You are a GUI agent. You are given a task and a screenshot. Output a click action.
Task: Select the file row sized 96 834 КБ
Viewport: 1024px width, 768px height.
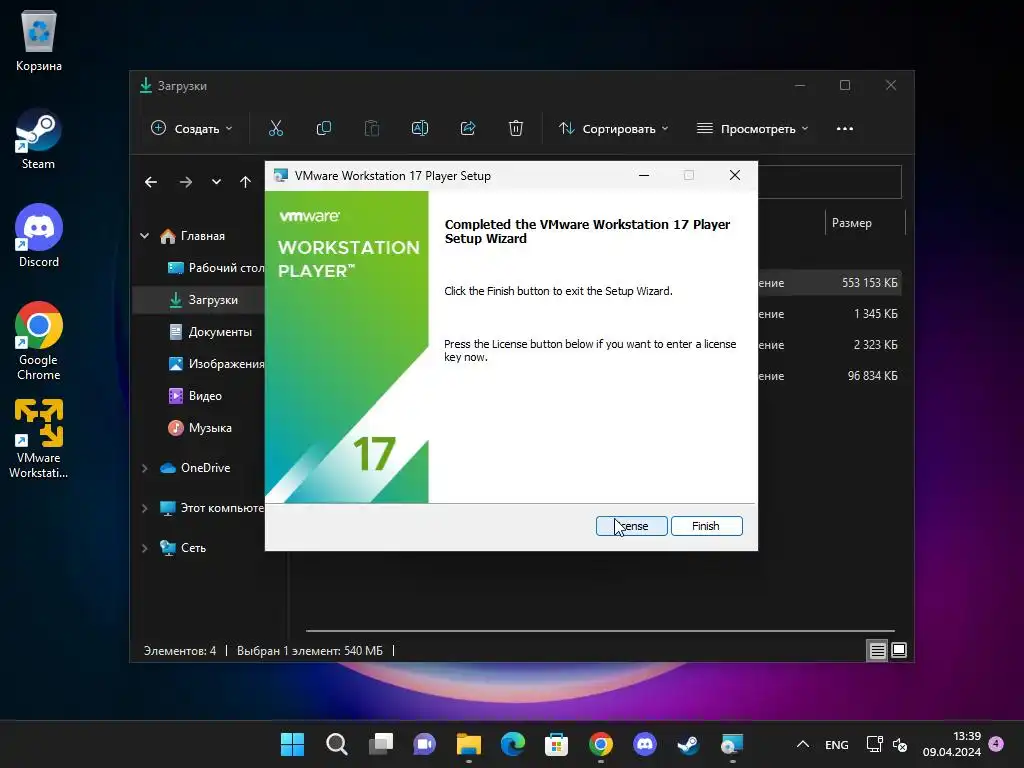tap(829, 376)
